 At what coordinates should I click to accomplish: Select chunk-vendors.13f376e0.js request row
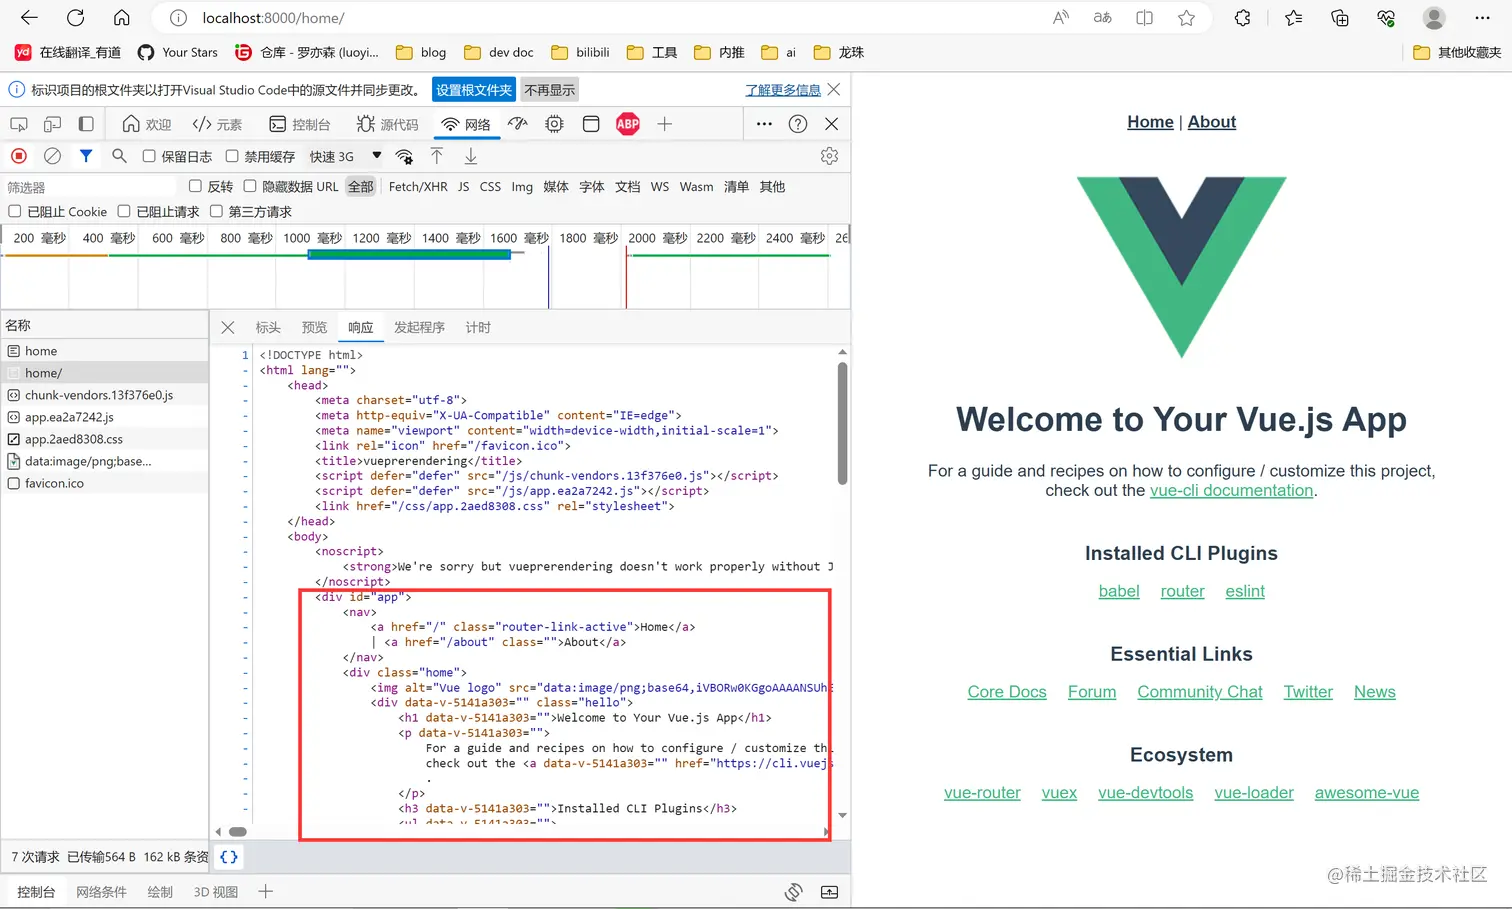pyautogui.click(x=105, y=395)
